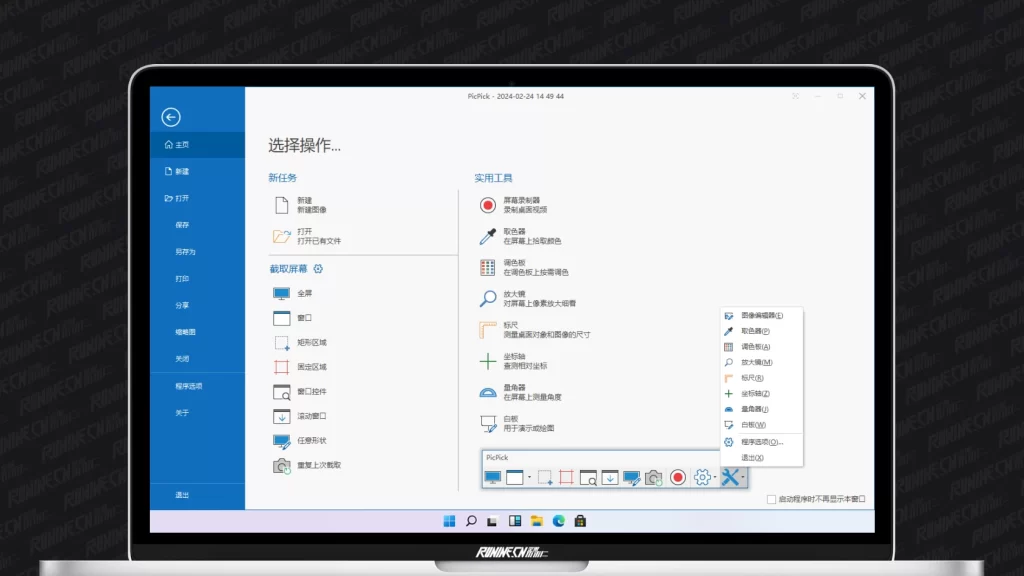Open 调色板 color palette in the 实用工具 list
The image size is (1024, 576).
click(x=488, y=267)
